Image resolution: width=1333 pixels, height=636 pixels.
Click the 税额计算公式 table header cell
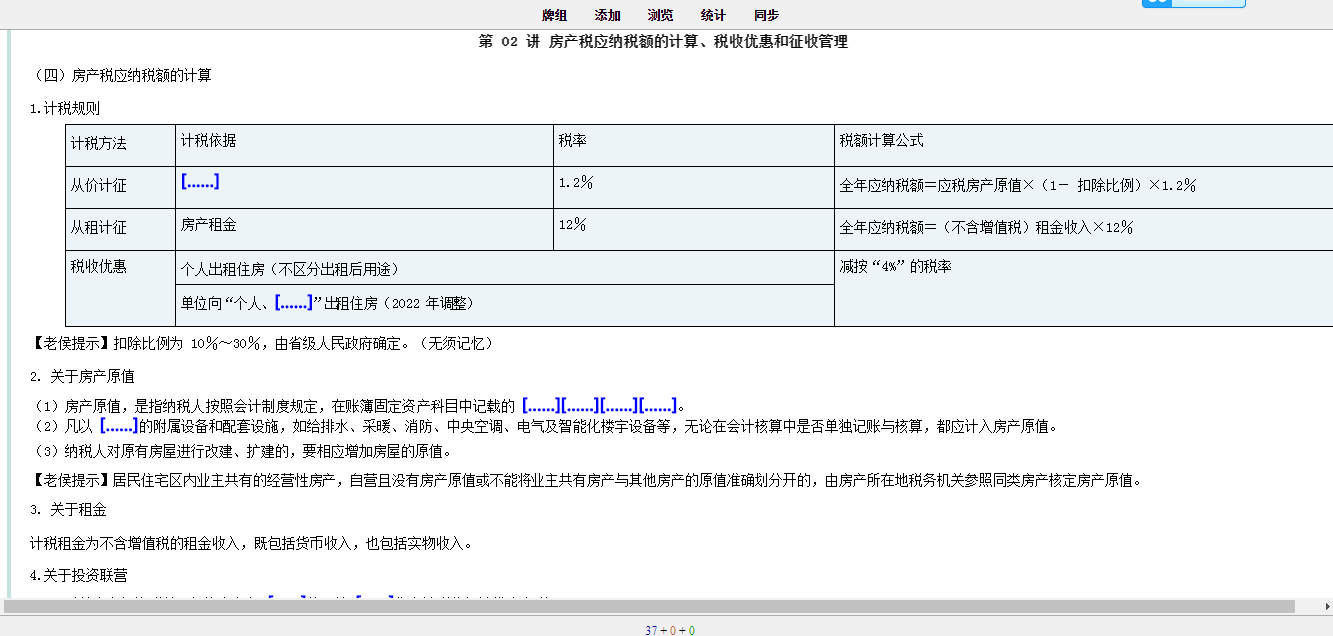[x=1083, y=145]
